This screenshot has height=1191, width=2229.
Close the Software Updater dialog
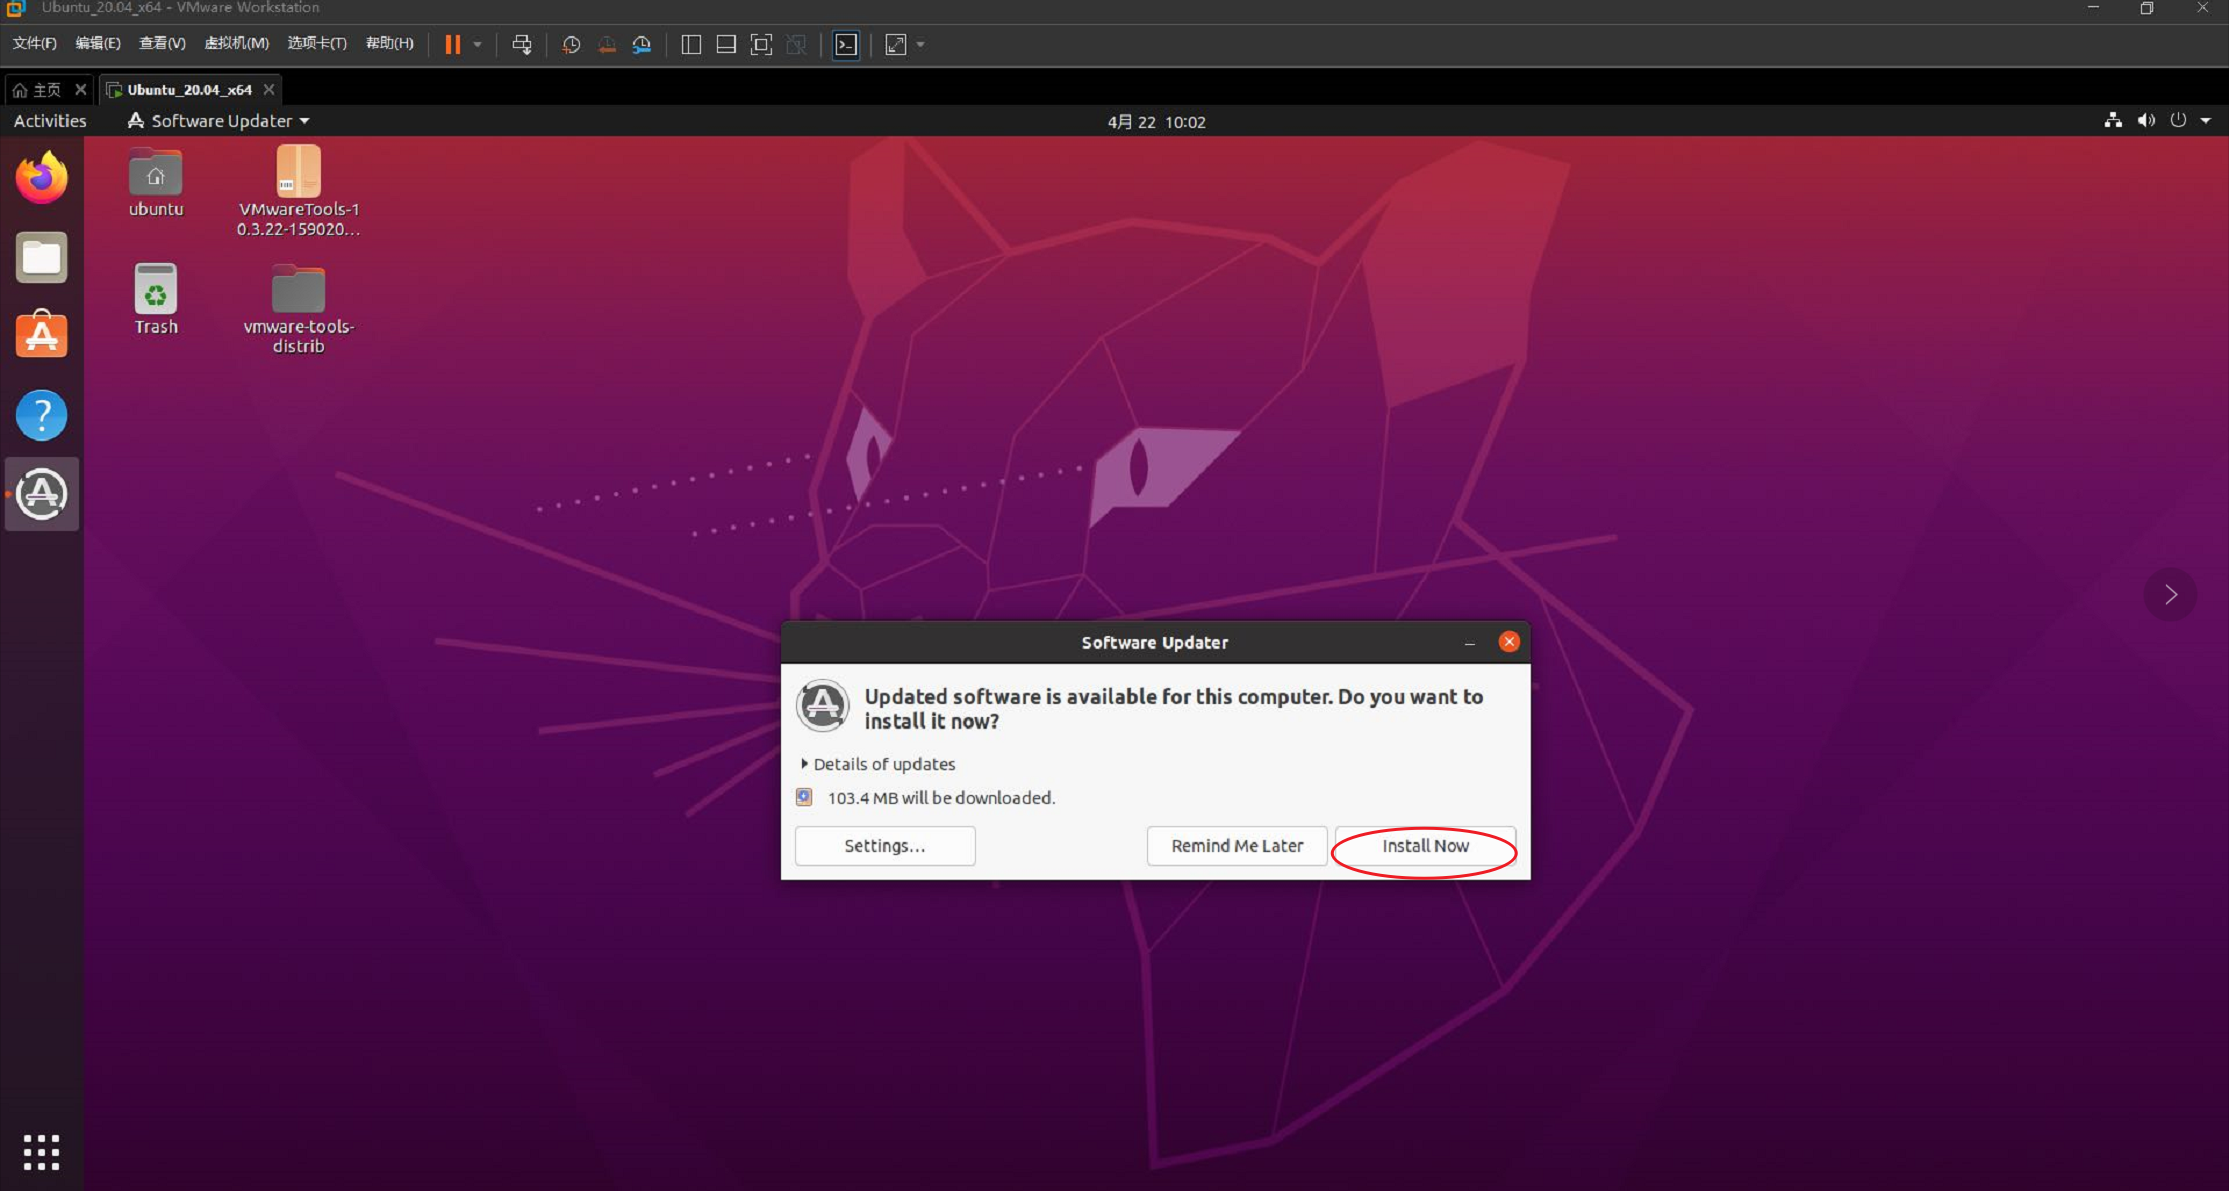pyautogui.click(x=1509, y=642)
